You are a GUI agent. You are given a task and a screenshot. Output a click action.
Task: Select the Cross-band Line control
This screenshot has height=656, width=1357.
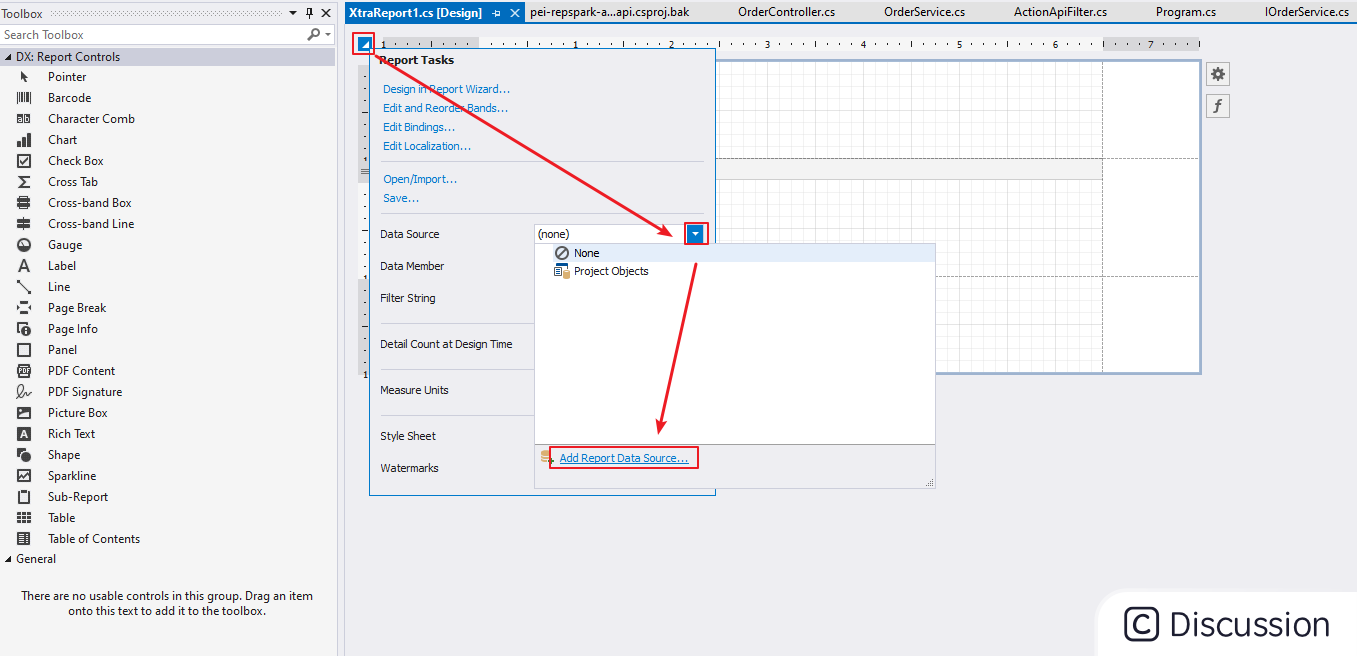click(90, 224)
